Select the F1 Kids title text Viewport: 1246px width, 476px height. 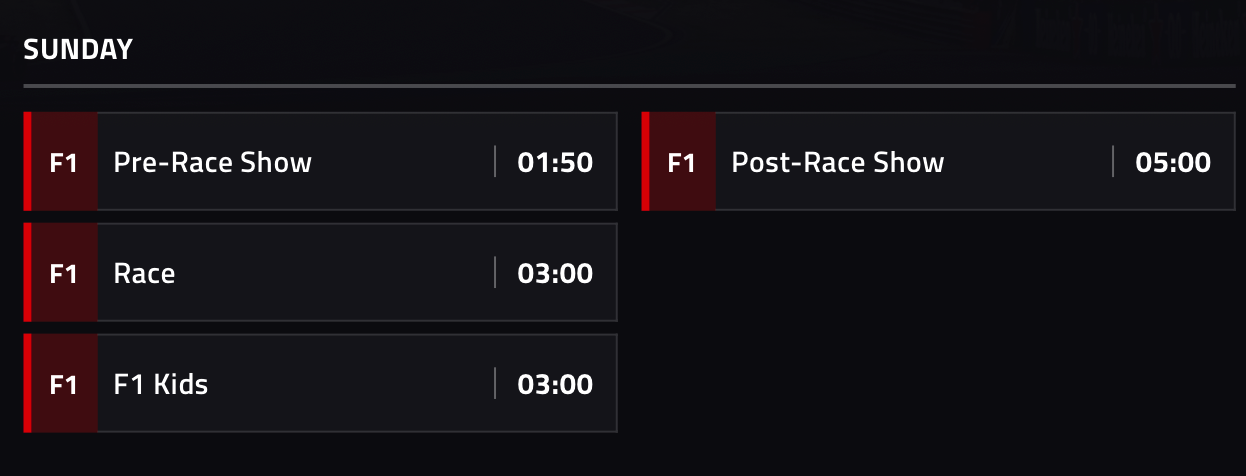pos(161,384)
